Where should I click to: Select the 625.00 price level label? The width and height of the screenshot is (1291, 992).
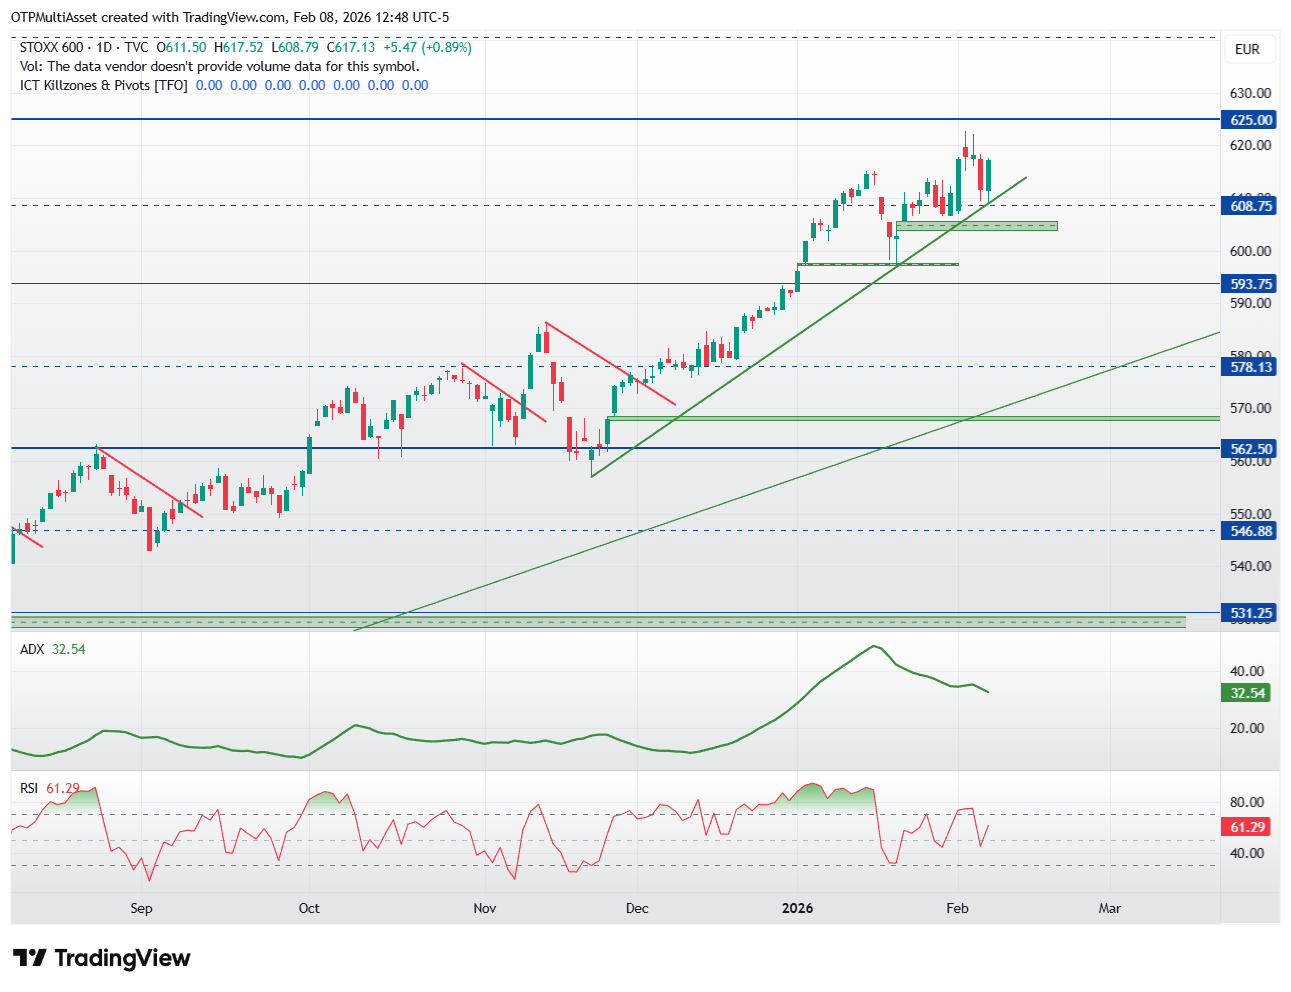point(1250,120)
